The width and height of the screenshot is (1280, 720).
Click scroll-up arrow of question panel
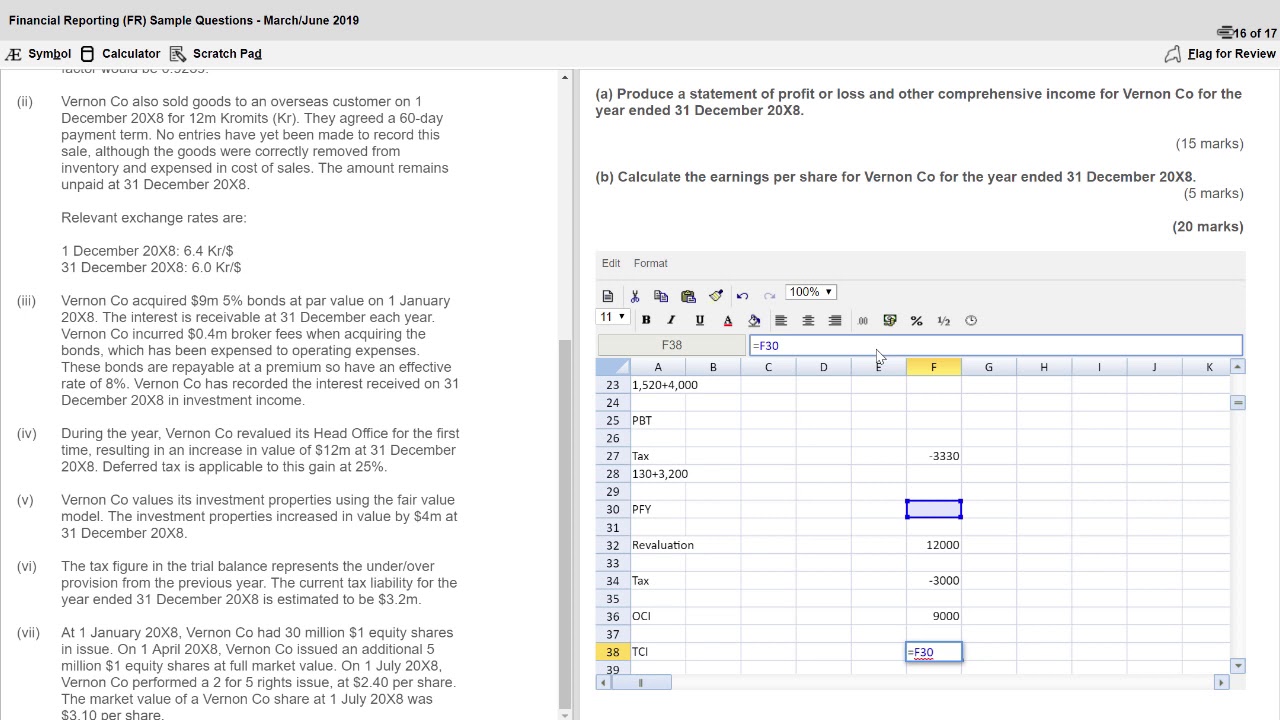pyautogui.click(x=565, y=78)
